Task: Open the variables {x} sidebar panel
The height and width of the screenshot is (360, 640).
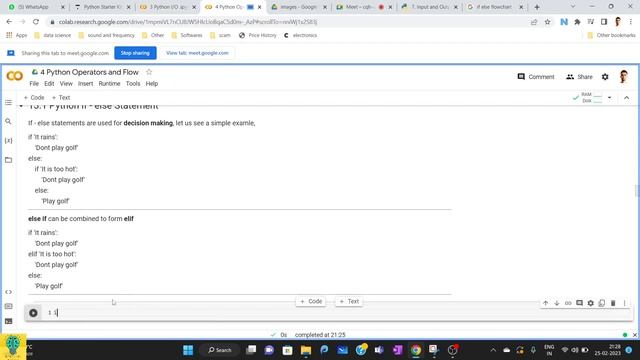Action: (9, 141)
